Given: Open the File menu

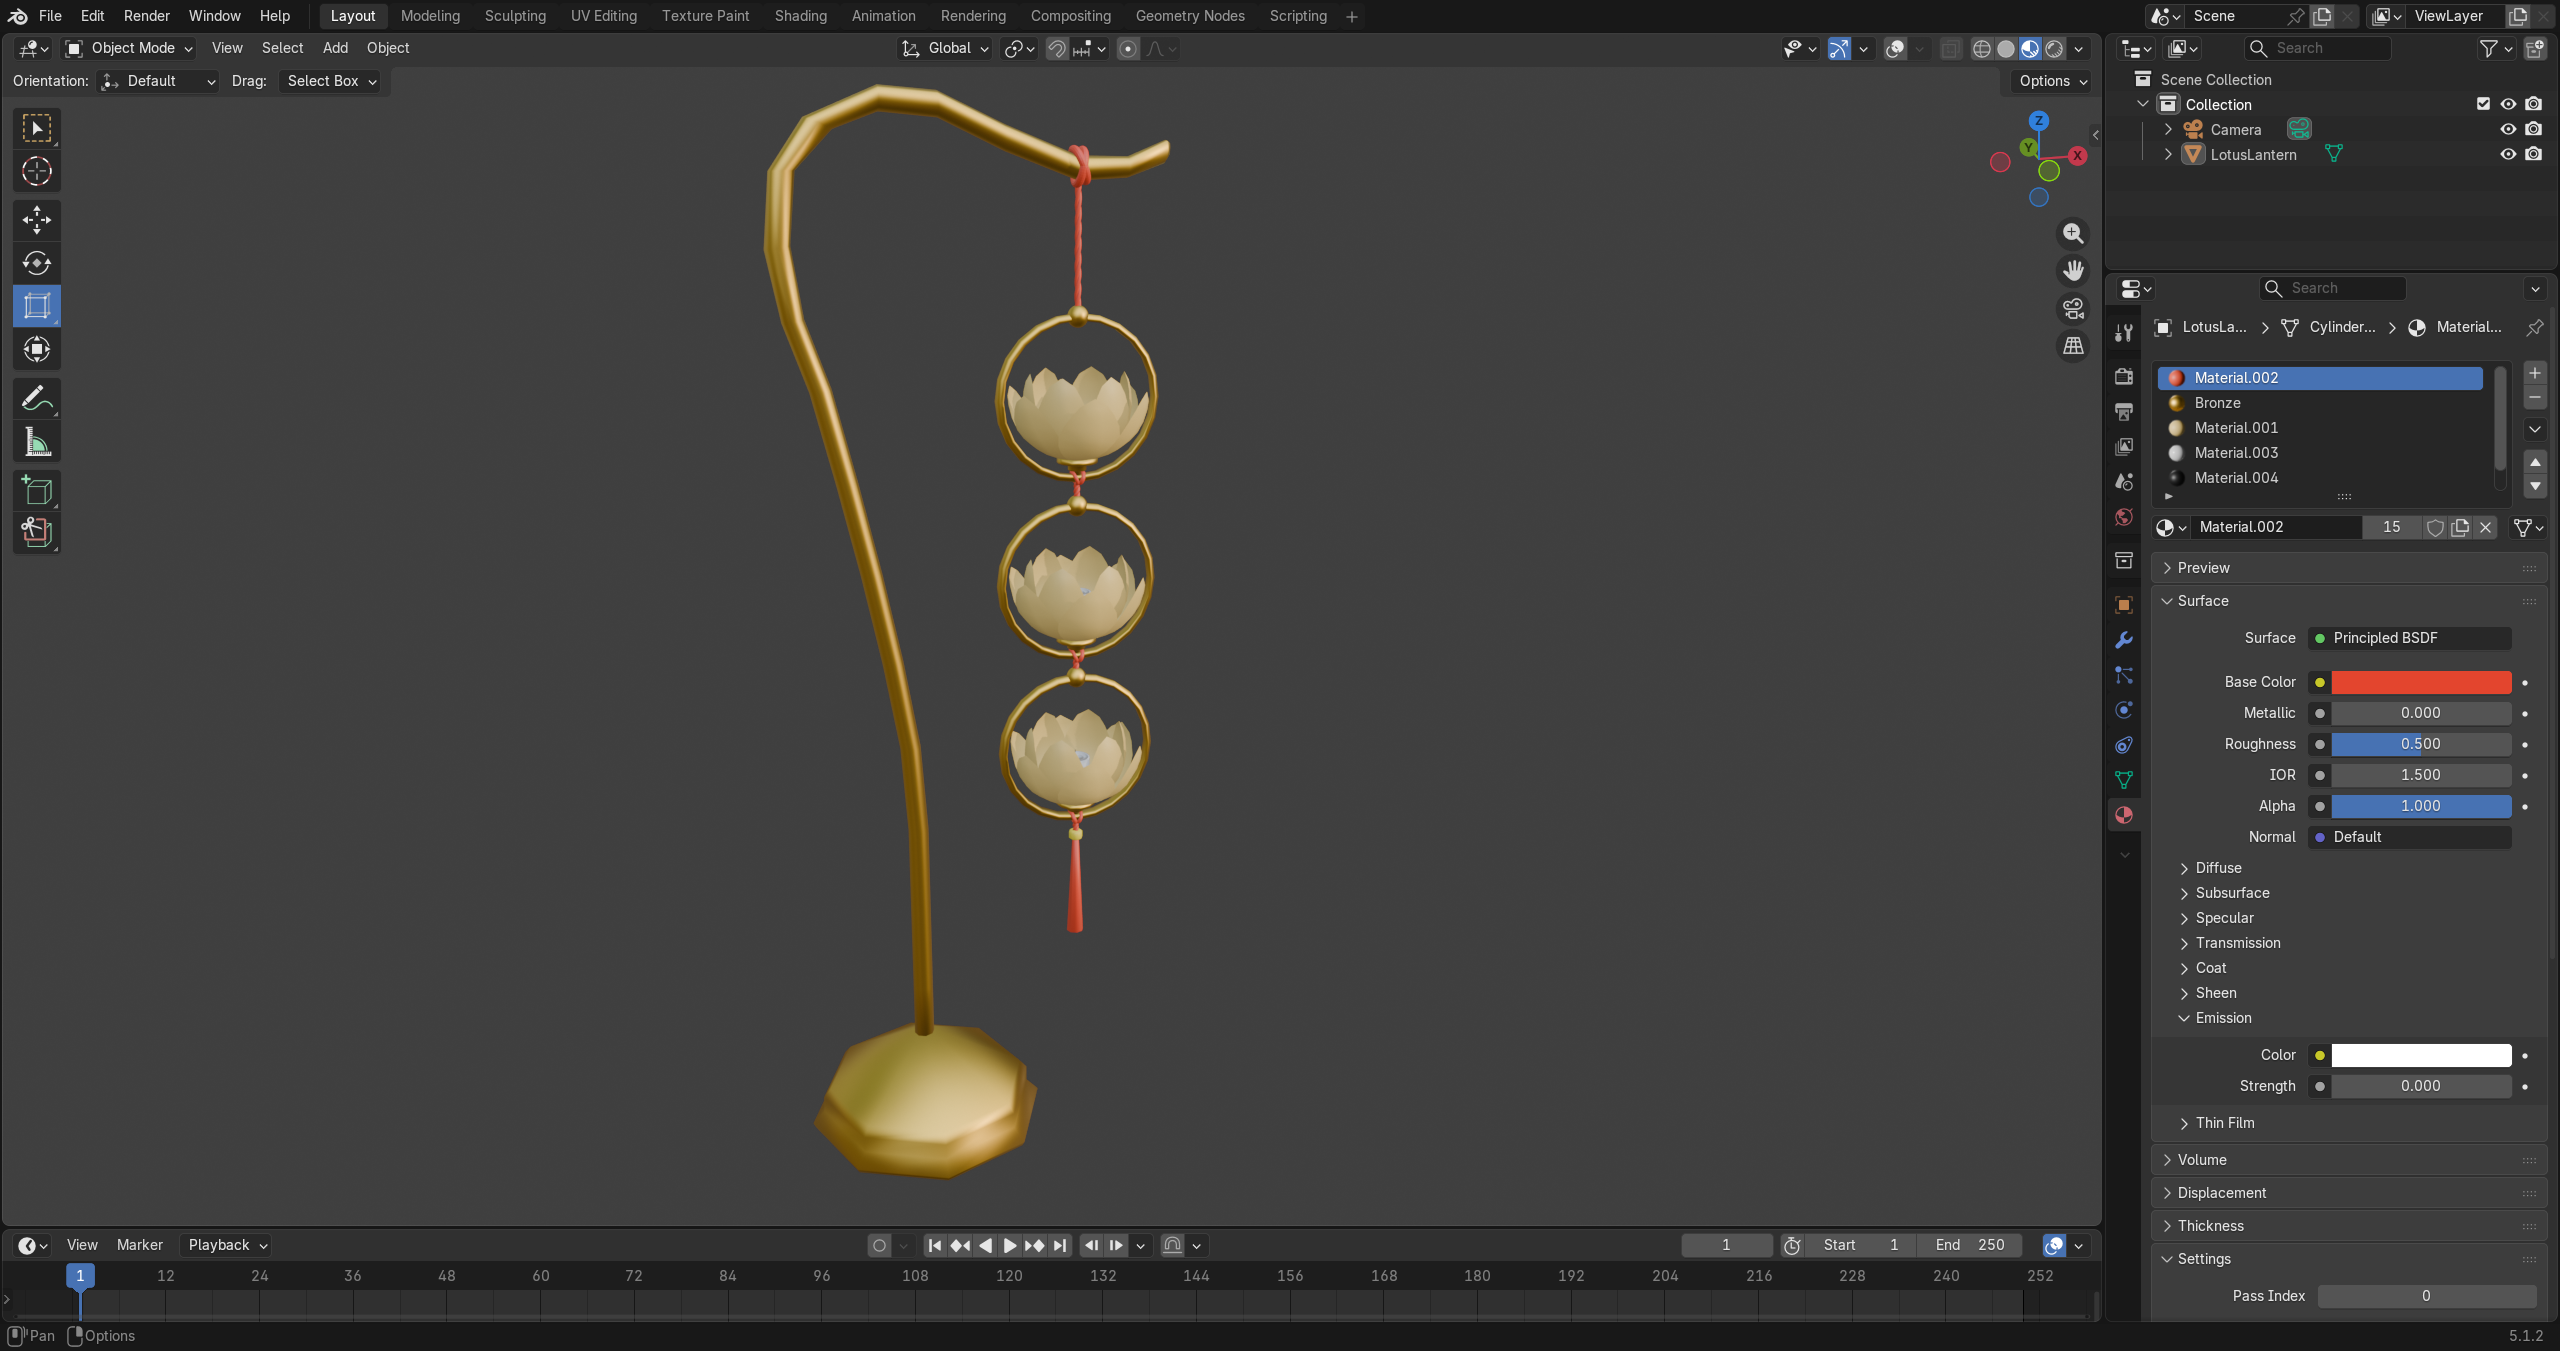Looking at the screenshot, I should click(x=50, y=16).
